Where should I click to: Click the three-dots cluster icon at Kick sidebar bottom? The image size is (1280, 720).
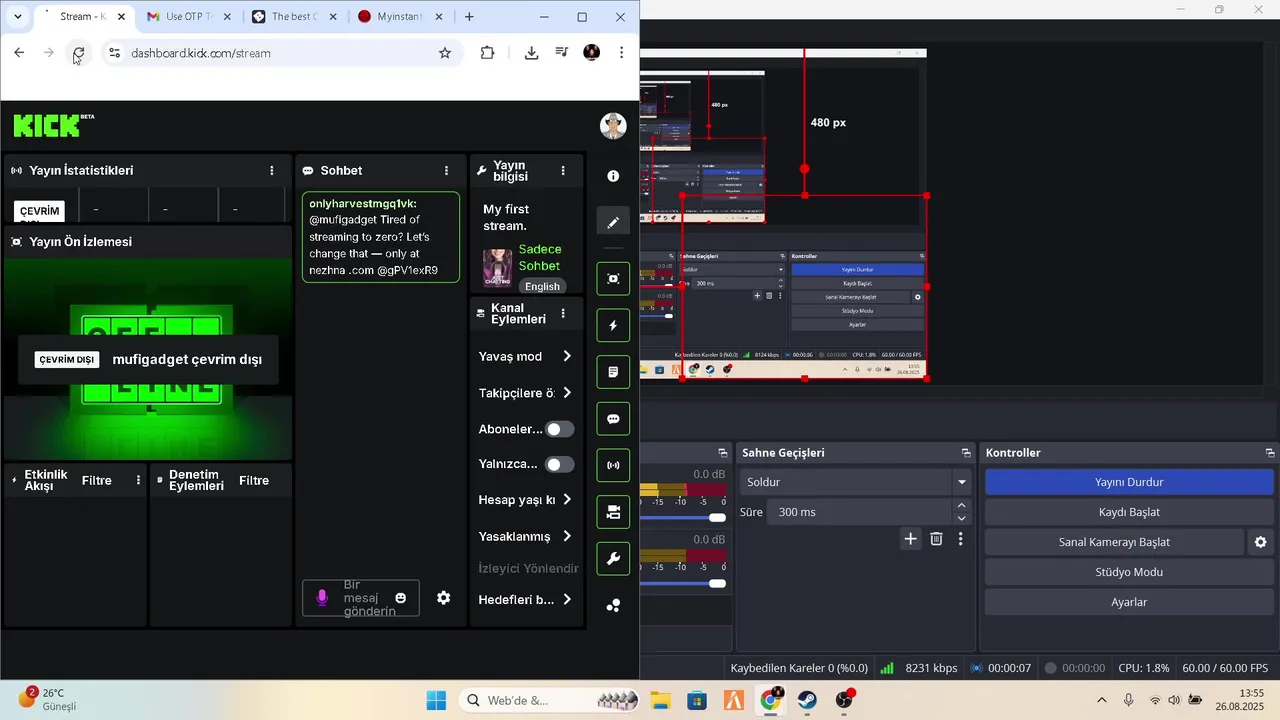613,605
